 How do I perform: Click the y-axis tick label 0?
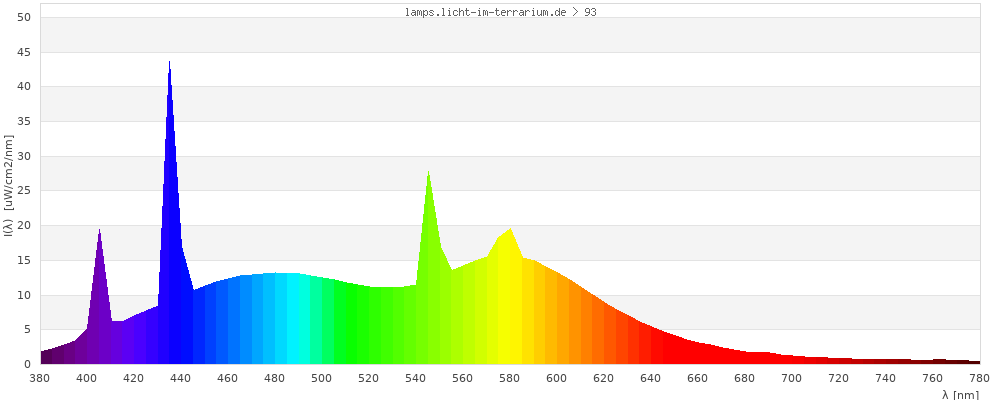[x=28, y=364]
